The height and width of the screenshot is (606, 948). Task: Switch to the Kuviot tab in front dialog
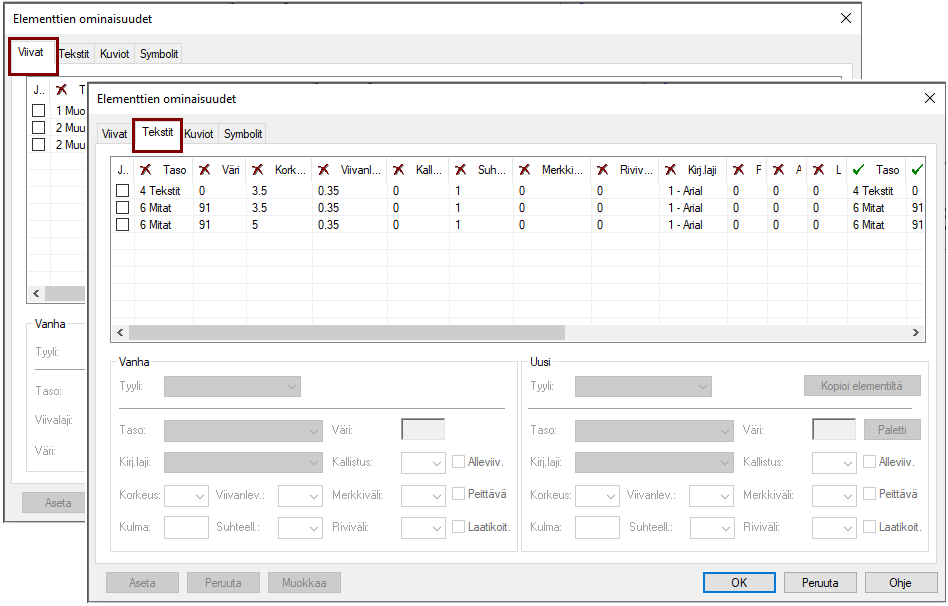click(199, 133)
